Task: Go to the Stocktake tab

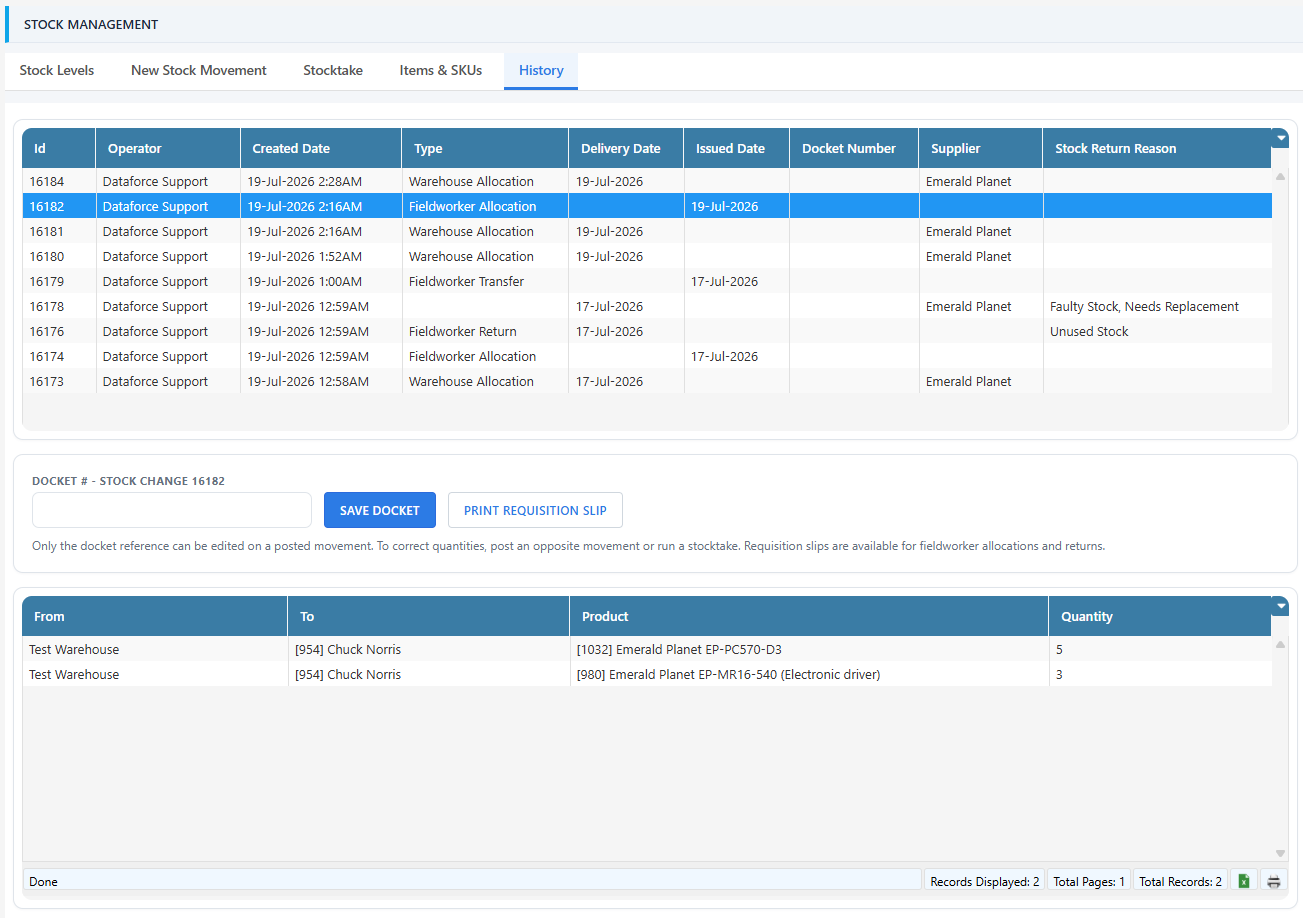Action: (x=333, y=71)
